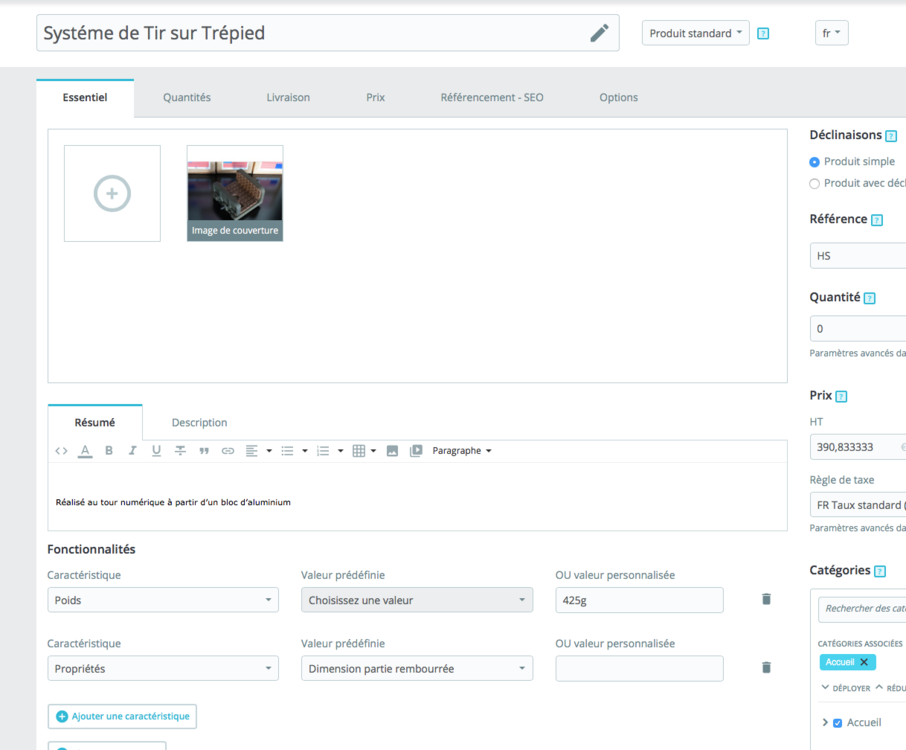Screen dimensions: 906x750
Task: Open the Choisissez une valeur dropdown
Action: pos(417,600)
